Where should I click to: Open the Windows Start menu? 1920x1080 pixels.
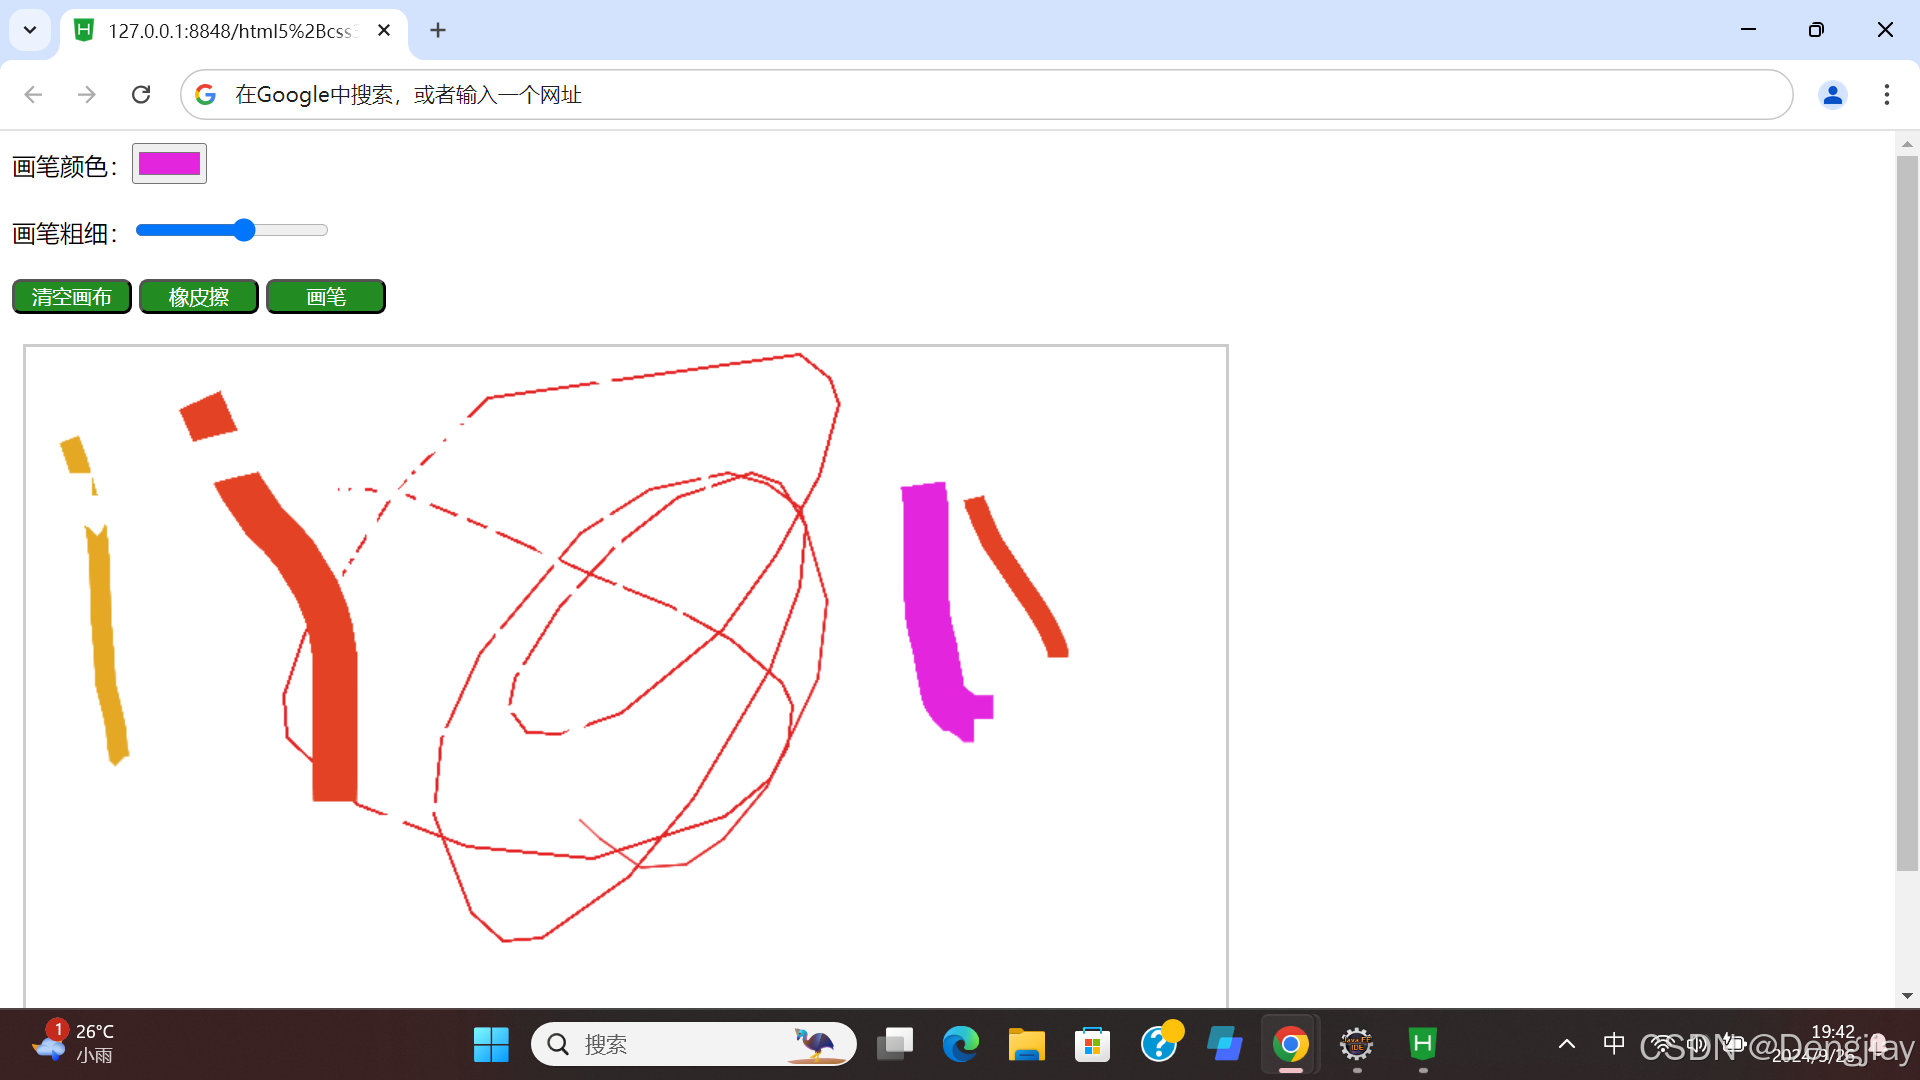click(x=491, y=1044)
